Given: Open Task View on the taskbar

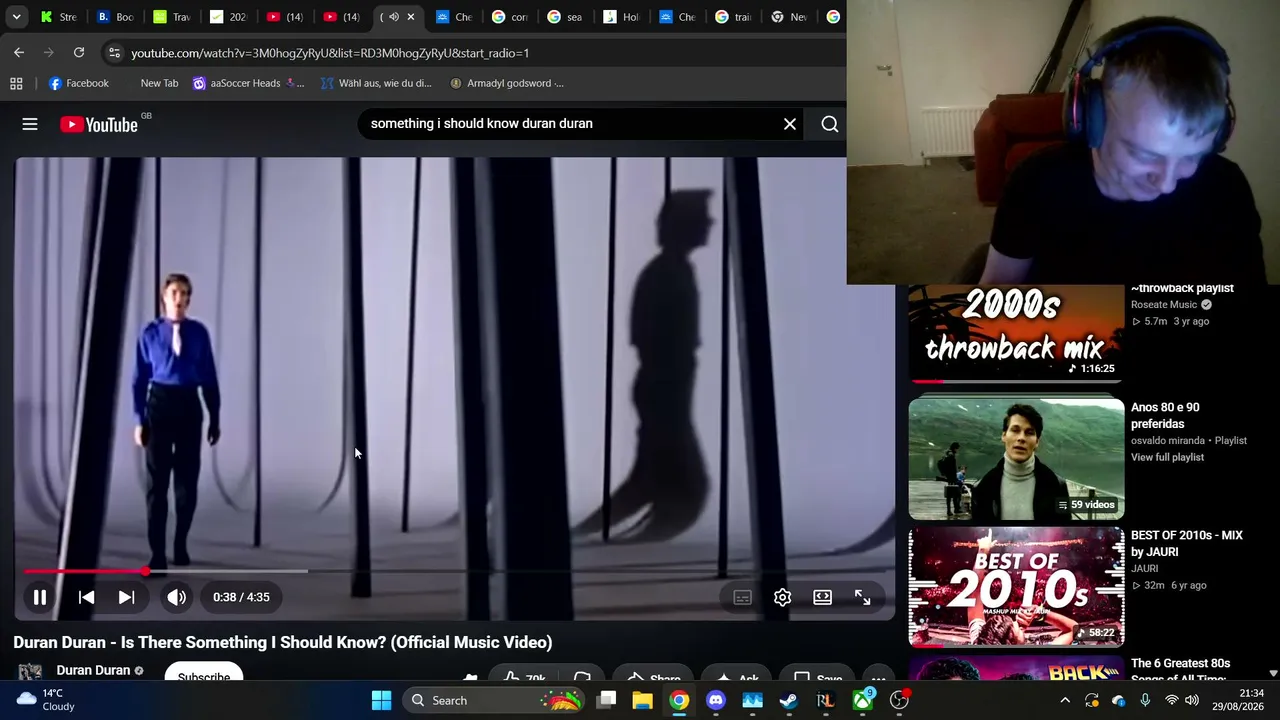Looking at the screenshot, I should (x=606, y=700).
